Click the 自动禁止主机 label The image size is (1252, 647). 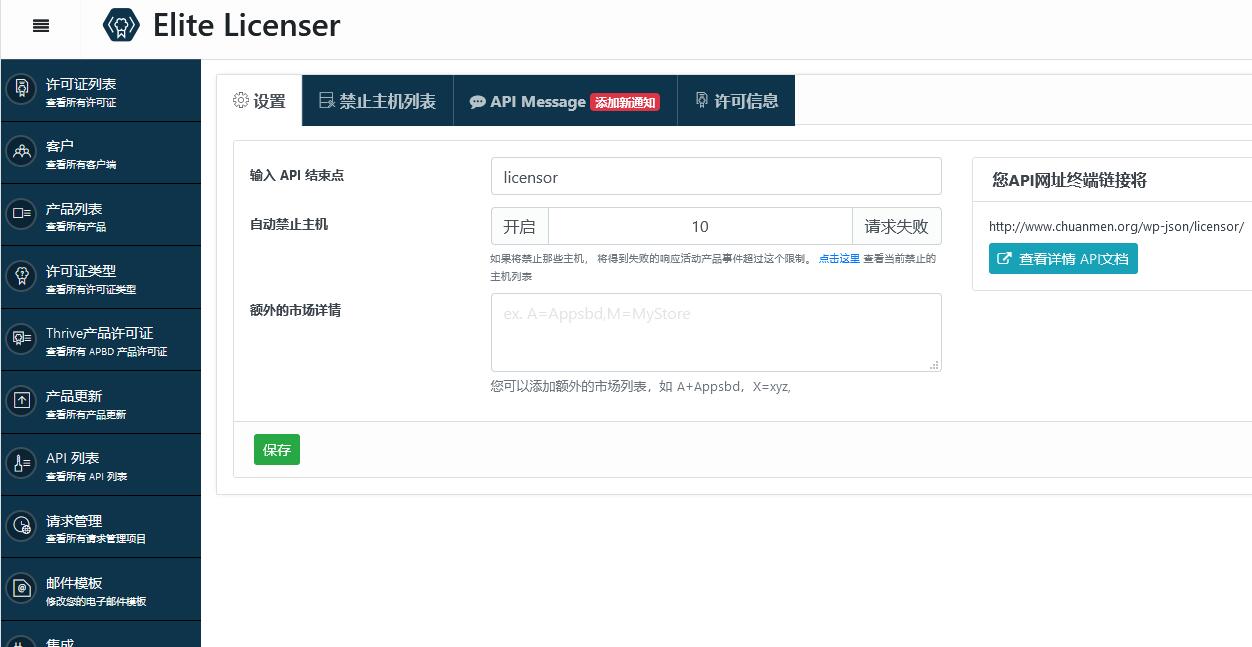click(x=289, y=224)
